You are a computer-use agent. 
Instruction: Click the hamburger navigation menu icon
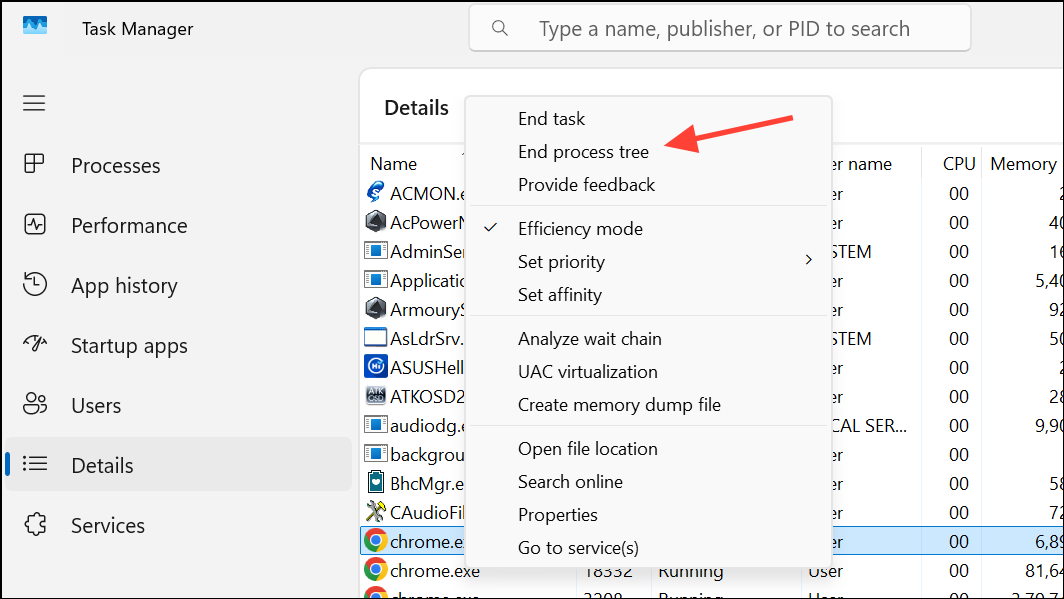[33, 103]
